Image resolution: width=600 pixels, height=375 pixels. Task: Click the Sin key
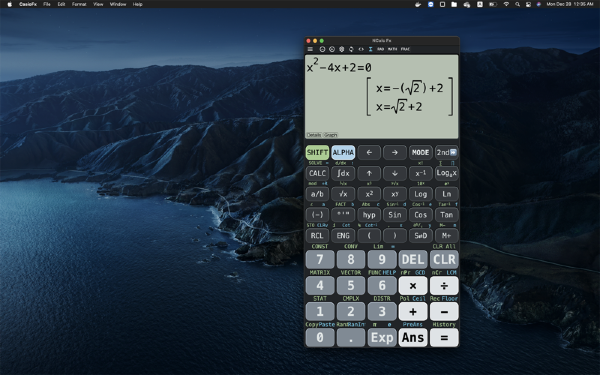click(395, 215)
